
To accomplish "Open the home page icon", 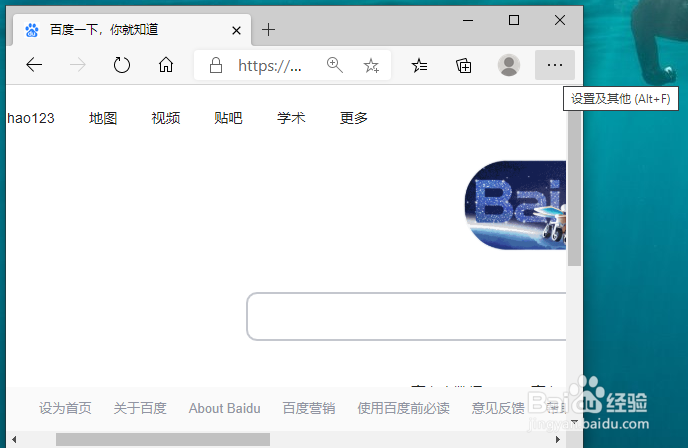I will point(166,65).
